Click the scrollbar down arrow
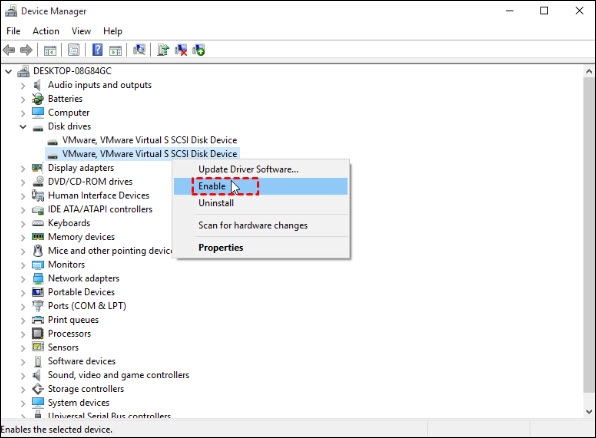Image resolution: width=596 pixels, height=438 pixels. [x=589, y=411]
